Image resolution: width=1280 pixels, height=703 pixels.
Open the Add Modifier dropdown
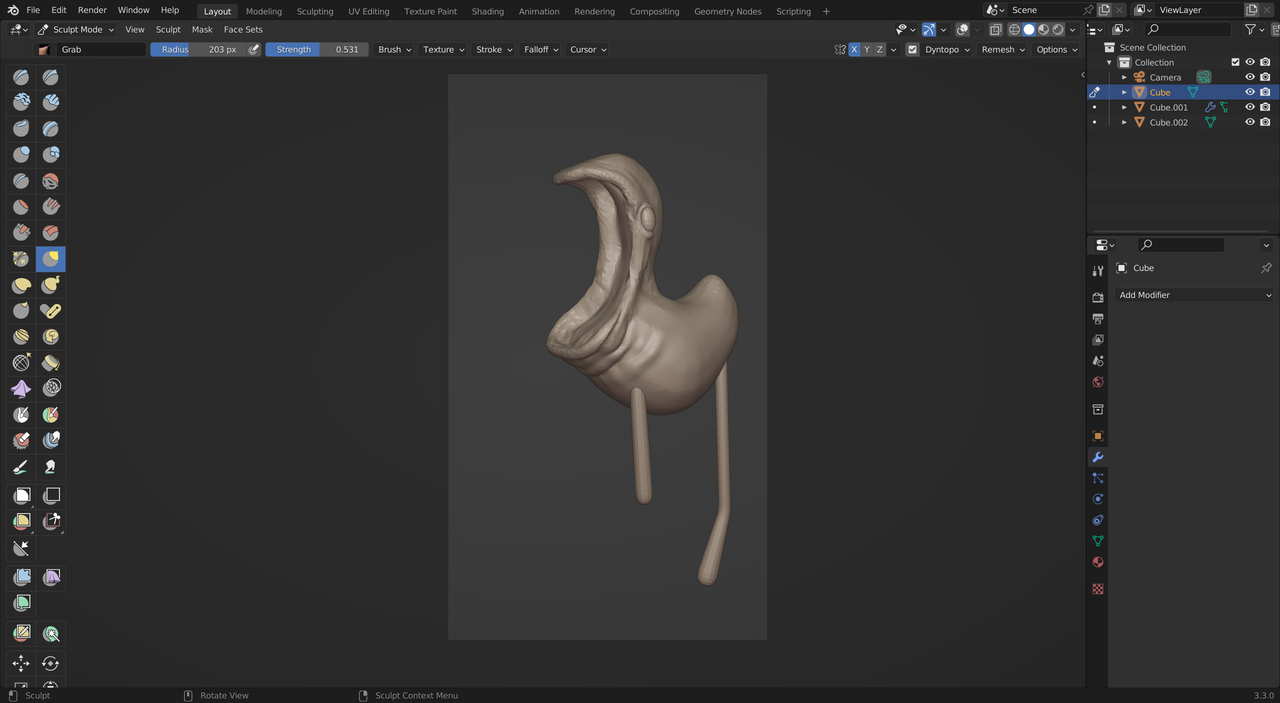1194,295
